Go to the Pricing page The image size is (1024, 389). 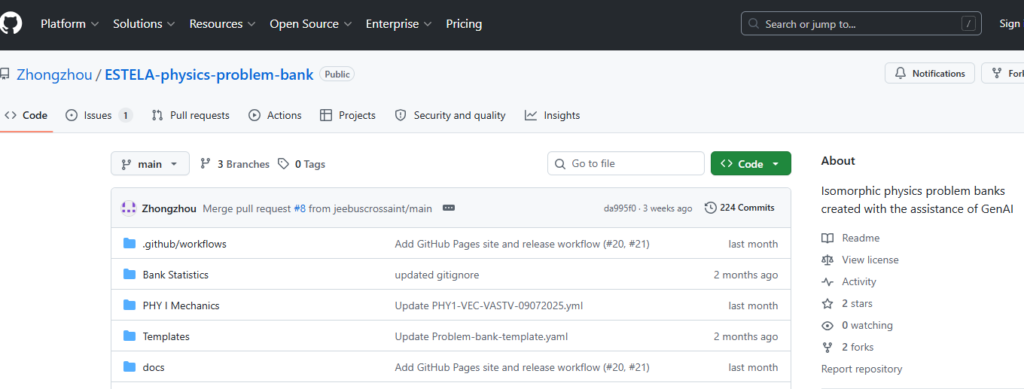[x=464, y=24]
